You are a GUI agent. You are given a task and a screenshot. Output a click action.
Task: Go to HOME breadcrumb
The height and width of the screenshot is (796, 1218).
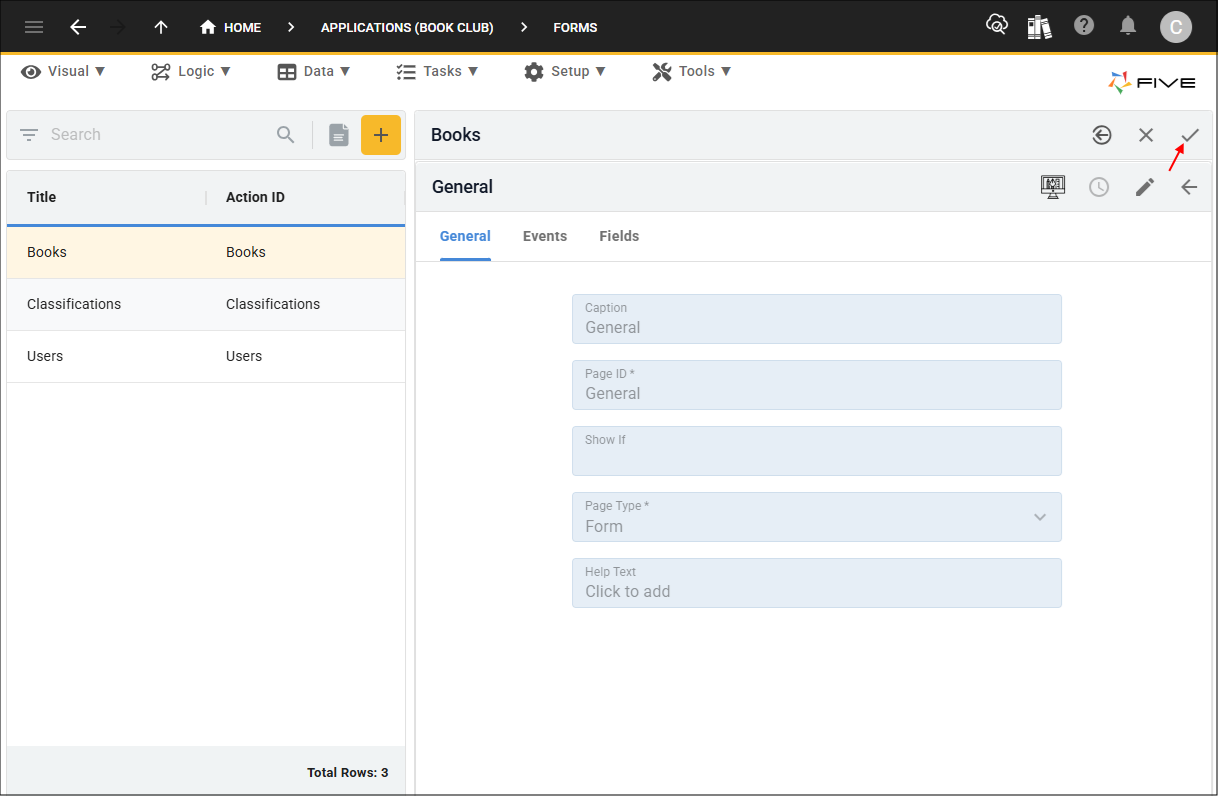click(x=230, y=27)
